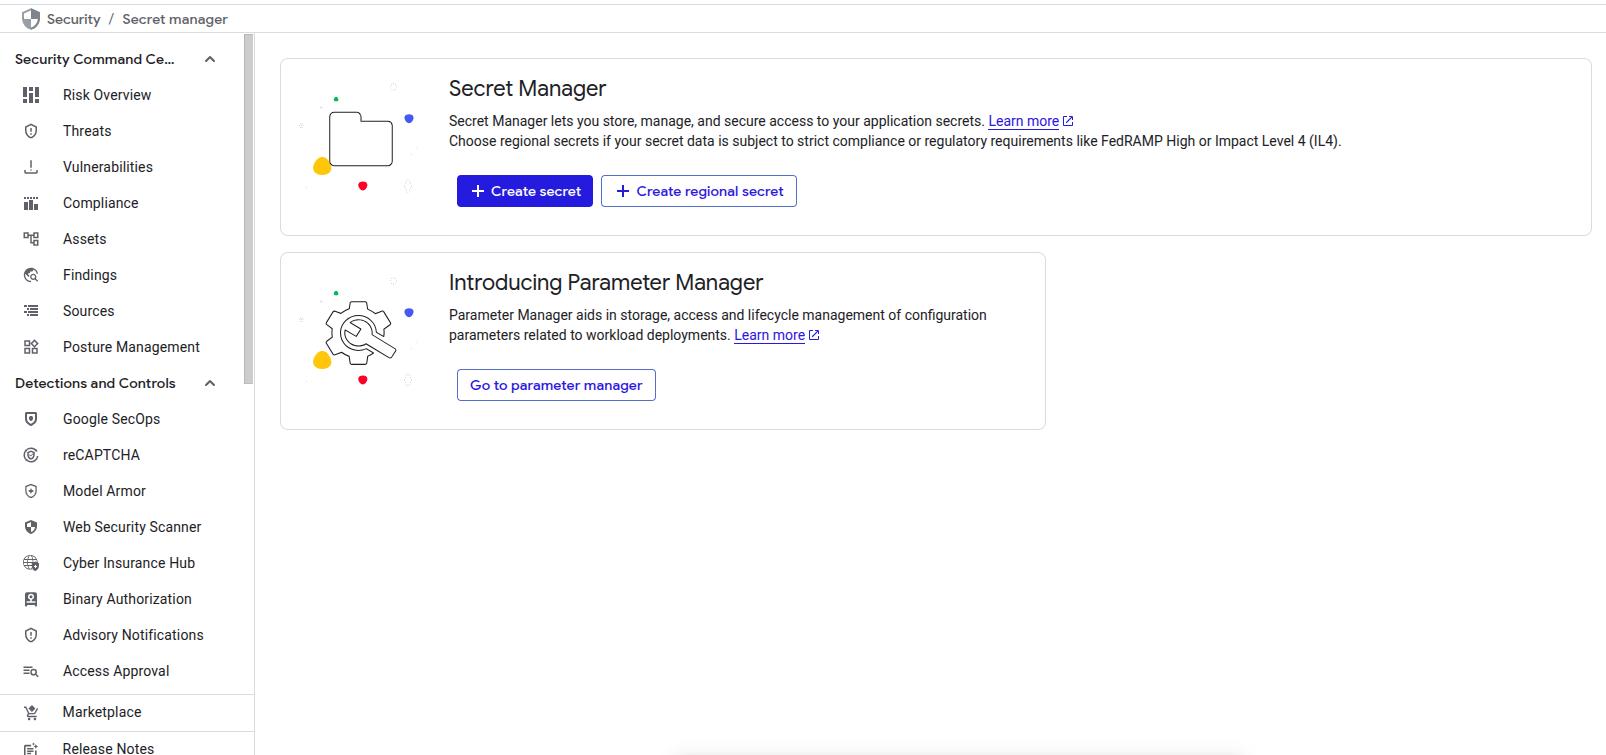Screen dimensions: 1606x755
Task: Select Access Approval in navigation
Action: (116, 671)
